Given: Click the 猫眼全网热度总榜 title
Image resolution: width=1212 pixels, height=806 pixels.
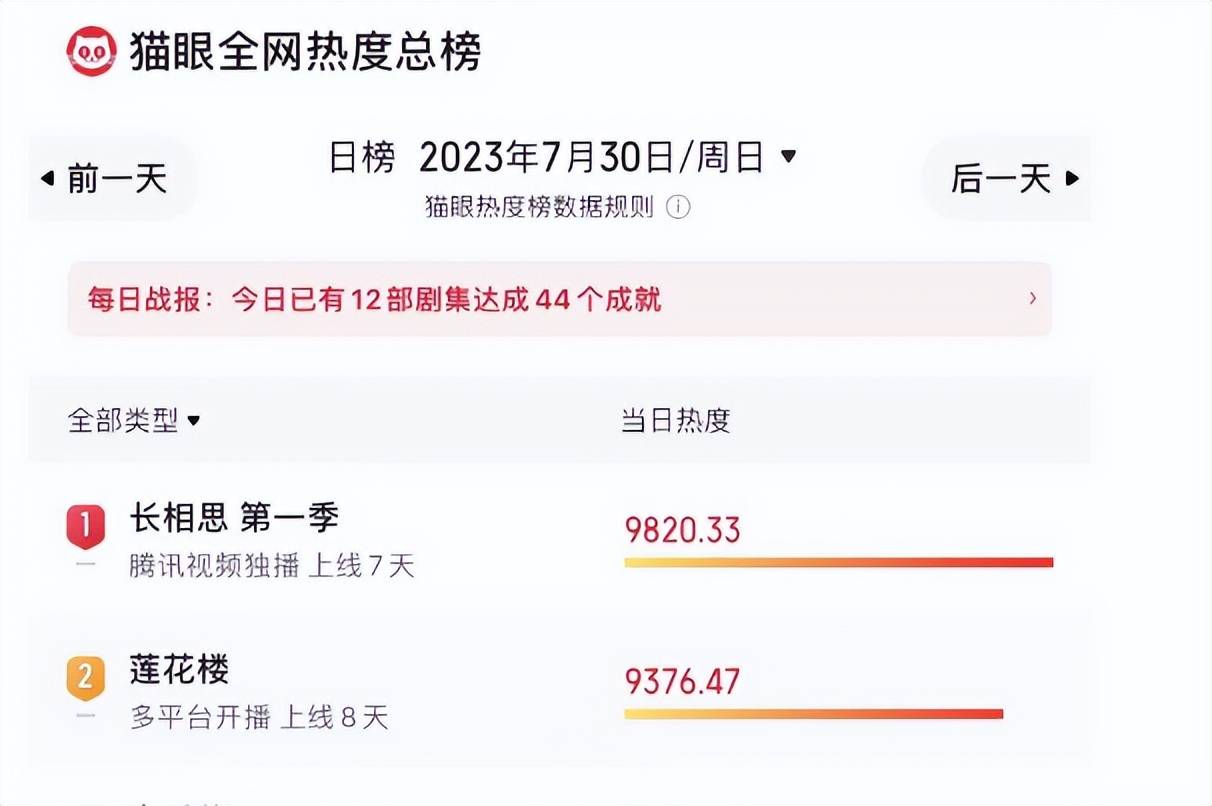Looking at the screenshot, I should click(x=305, y=51).
